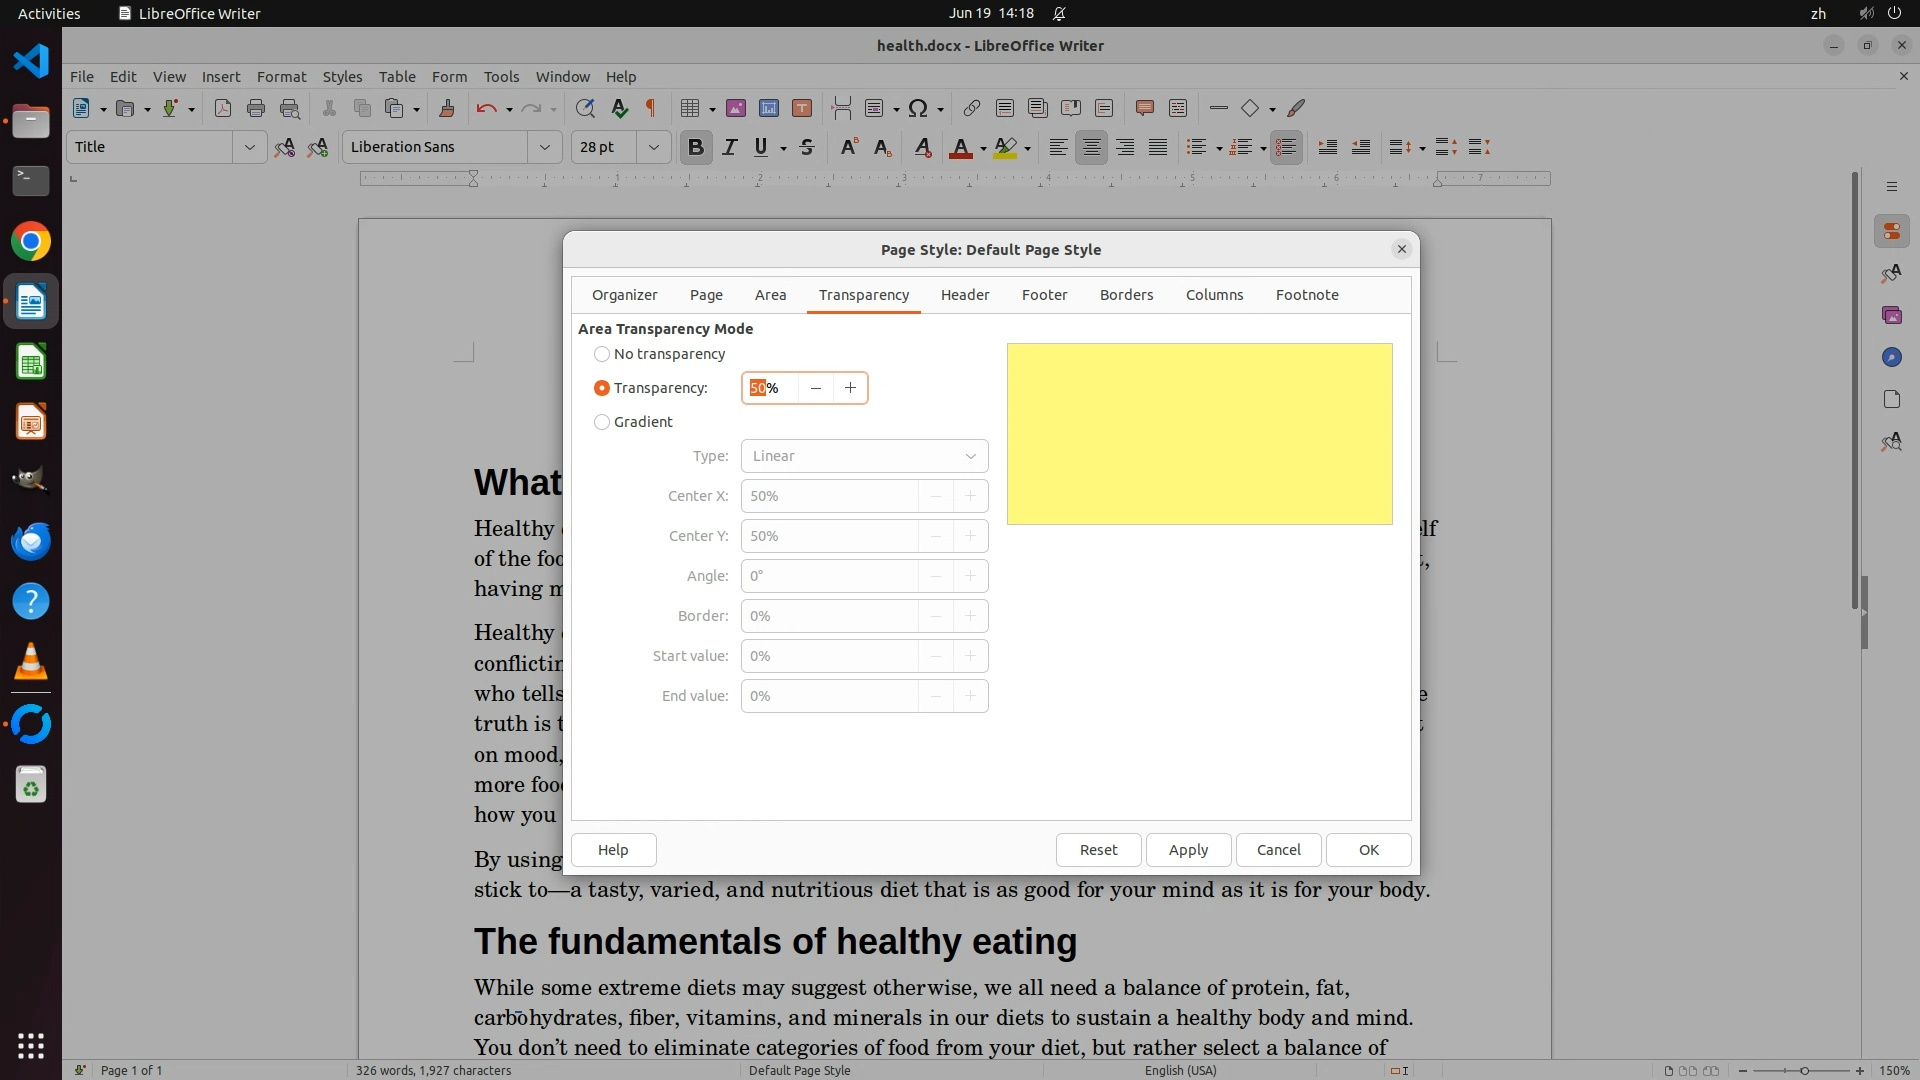Click the Insert Special Character omega icon

click(918, 109)
